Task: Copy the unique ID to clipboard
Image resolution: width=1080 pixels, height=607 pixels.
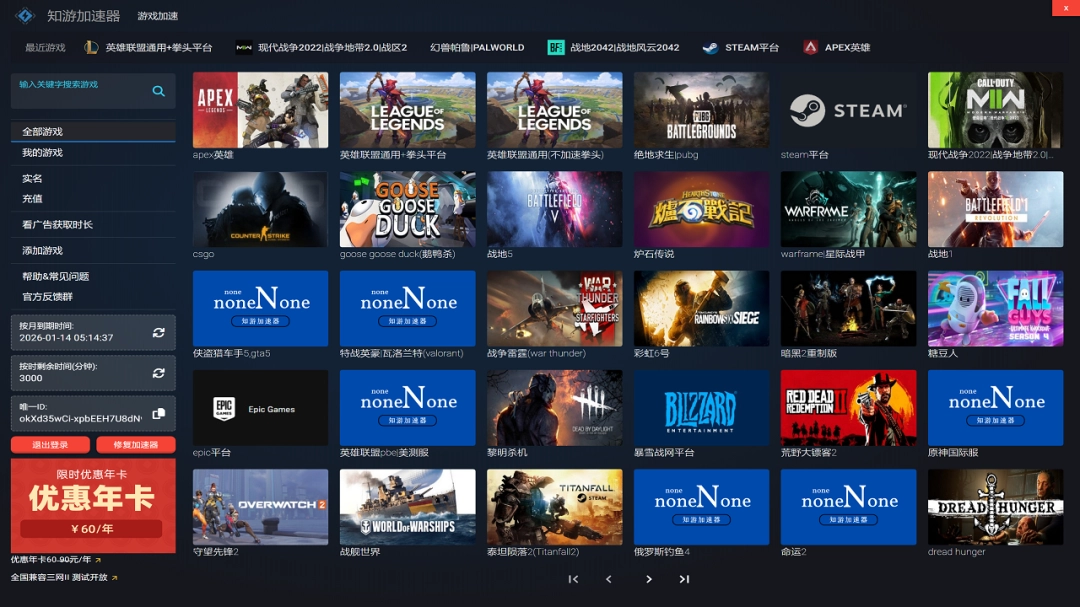Action: pos(158,414)
